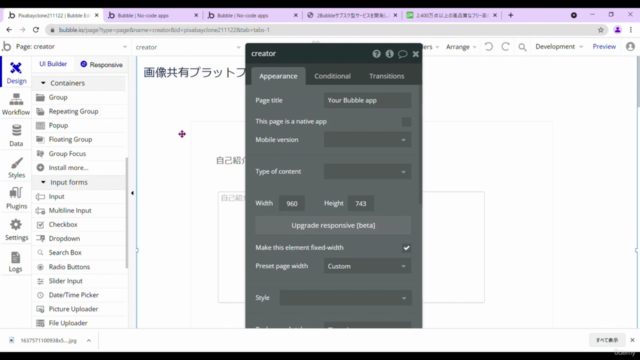
Task: Open the Styles section
Action: click(x=16, y=167)
